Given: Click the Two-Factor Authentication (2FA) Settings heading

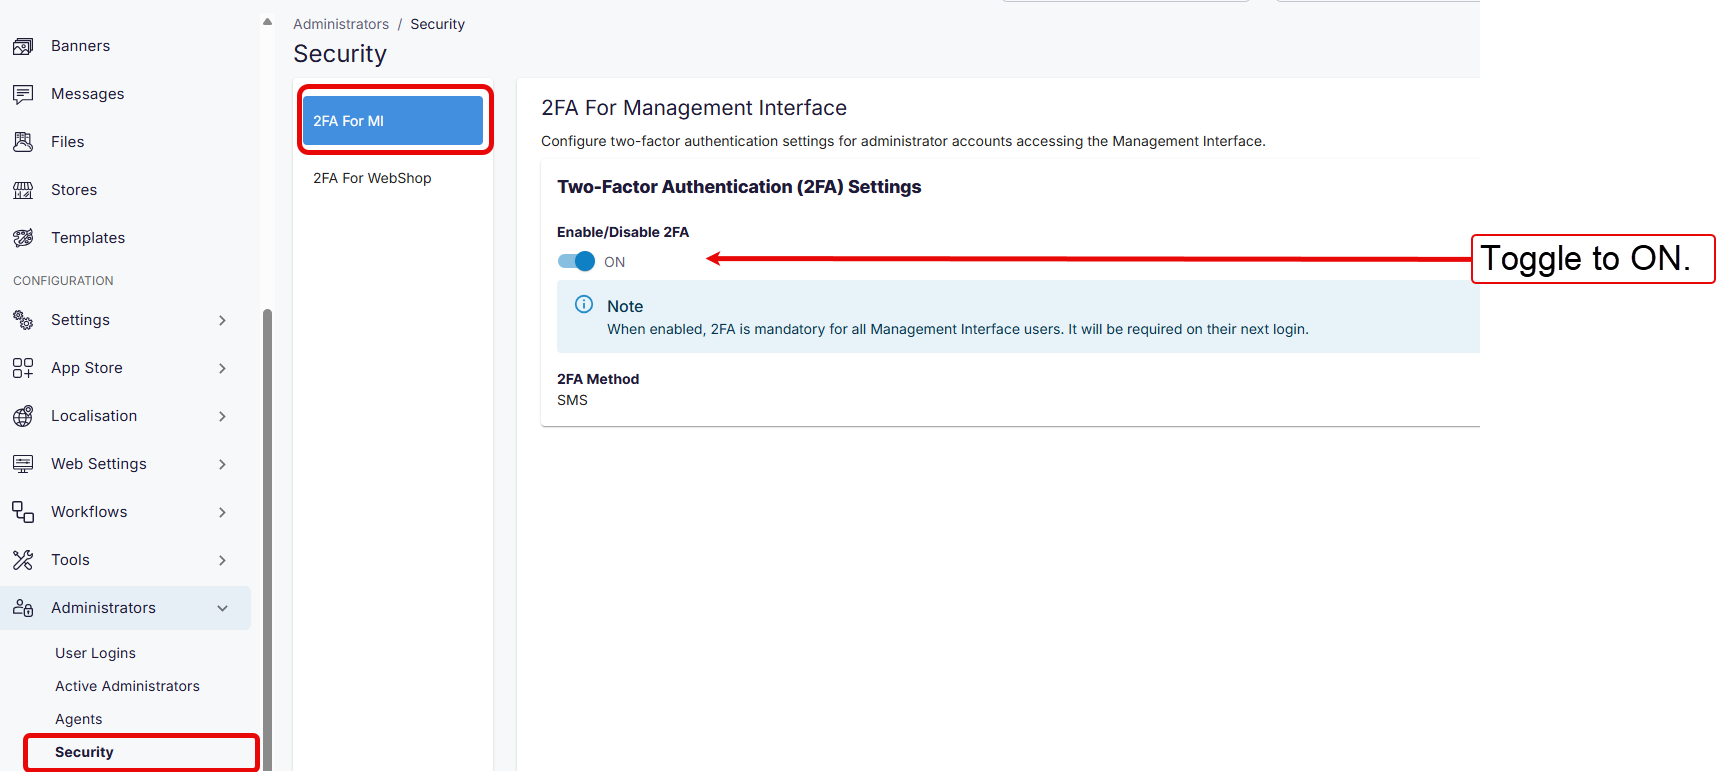Looking at the screenshot, I should coord(739,187).
